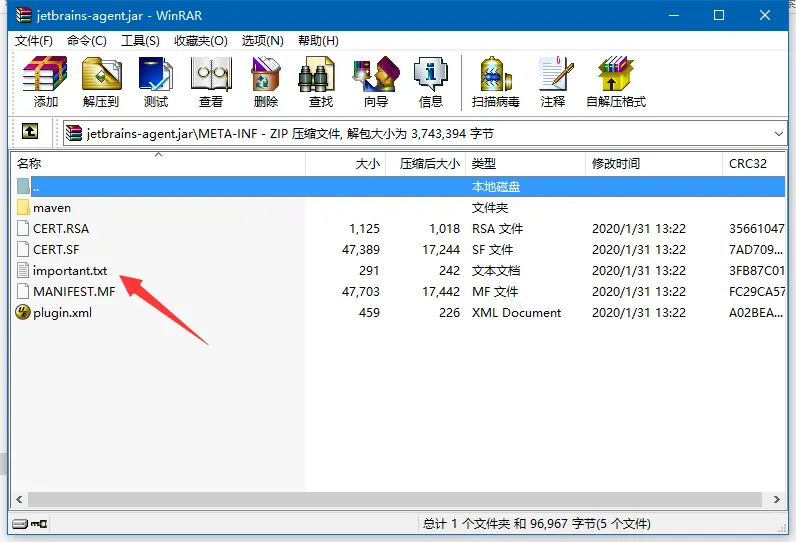Click the maven folder icon
The image size is (796, 542).
tap(23, 208)
